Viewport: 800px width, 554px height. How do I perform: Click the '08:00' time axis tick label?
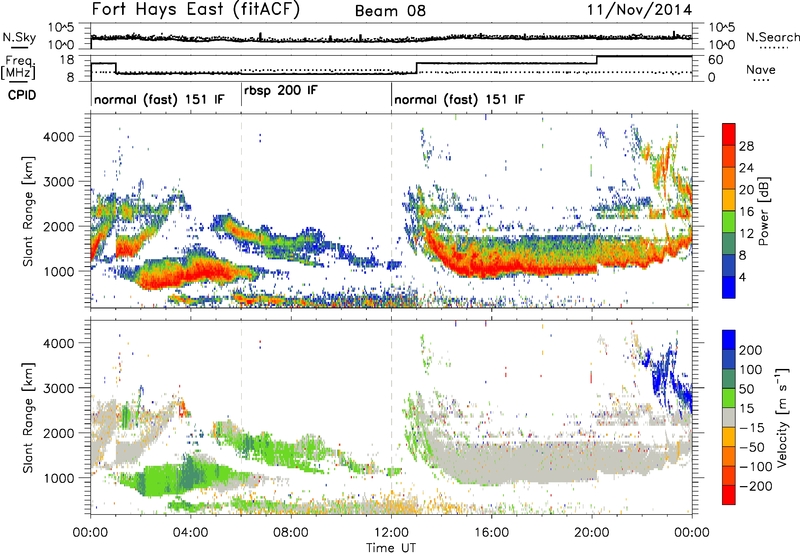pyautogui.click(x=291, y=533)
